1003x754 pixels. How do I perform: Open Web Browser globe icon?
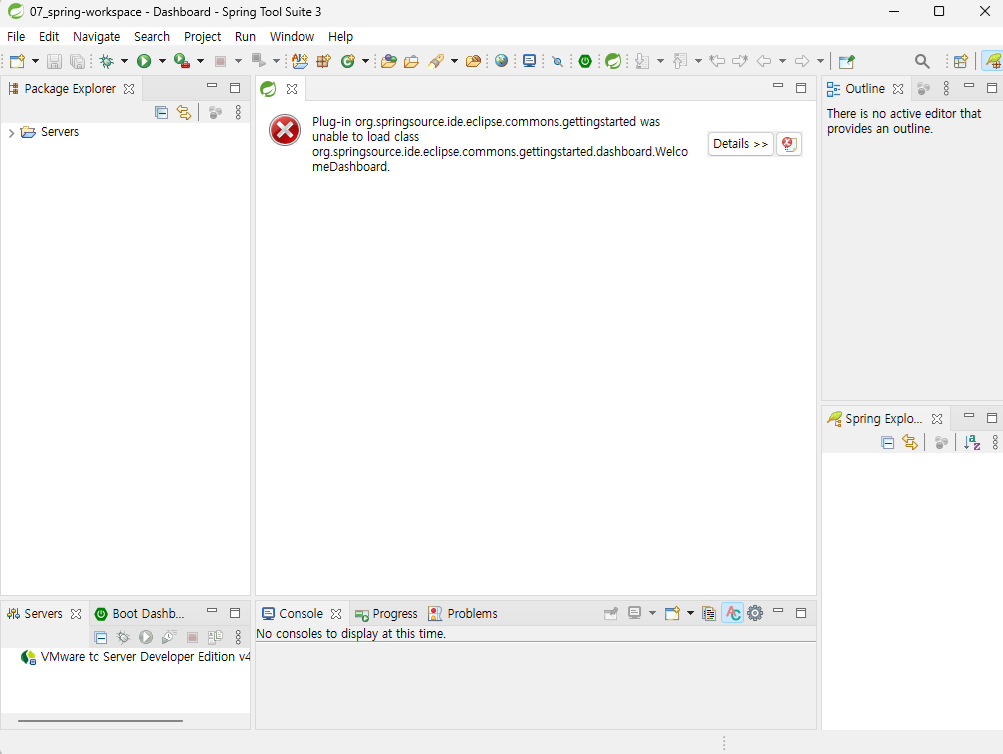[502, 61]
